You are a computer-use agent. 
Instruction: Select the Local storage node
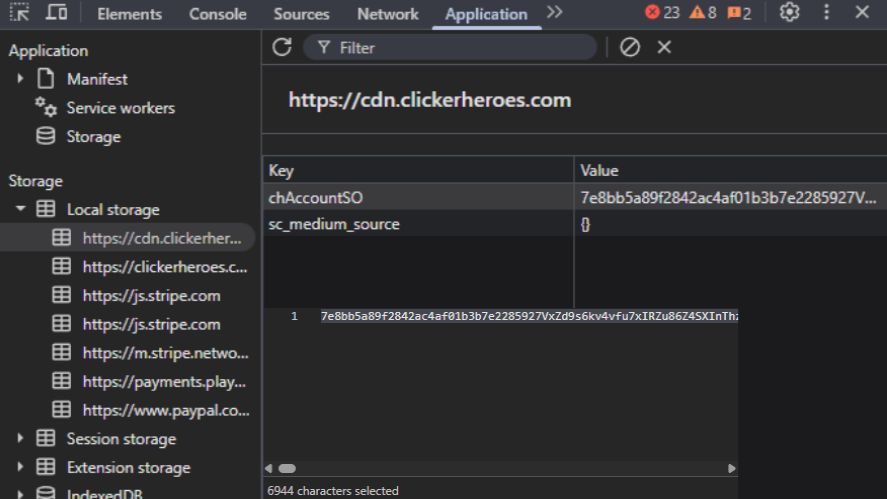(113, 210)
